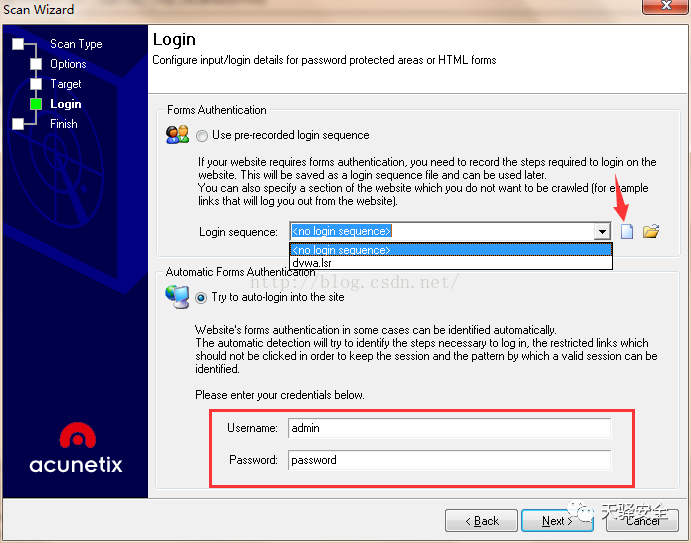The image size is (691, 543).
Task: Click the Password: label
Action: 253,460
